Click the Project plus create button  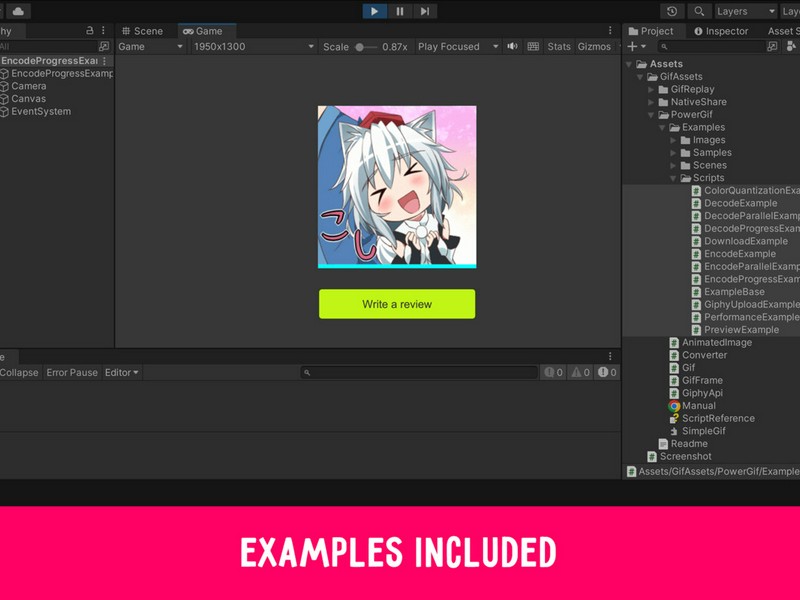[x=636, y=46]
